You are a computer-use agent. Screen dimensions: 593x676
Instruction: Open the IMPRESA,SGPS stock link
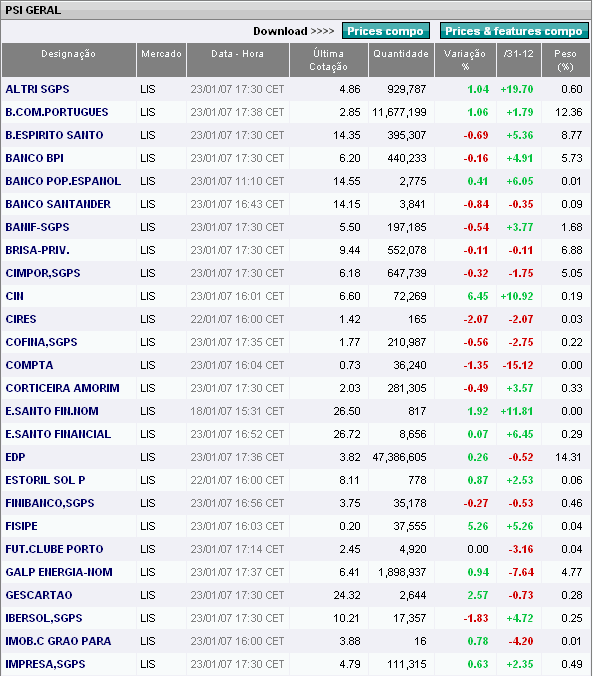point(45,664)
